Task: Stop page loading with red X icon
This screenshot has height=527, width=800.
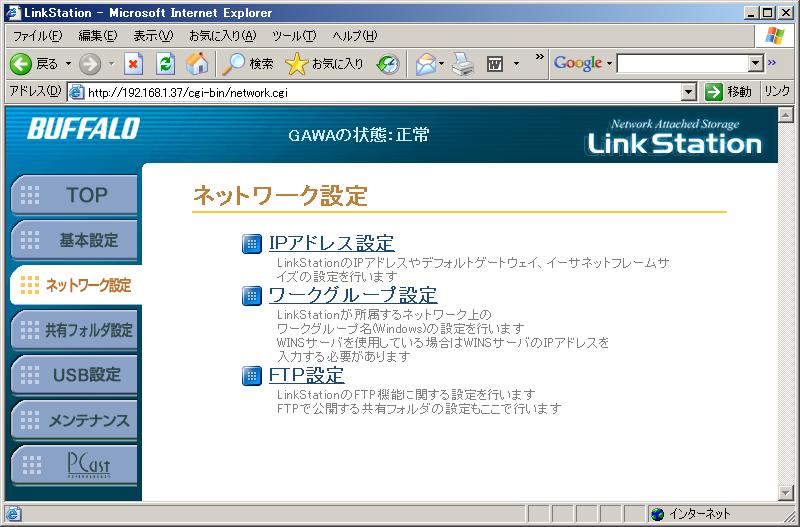Action: [x=133, y=64]
